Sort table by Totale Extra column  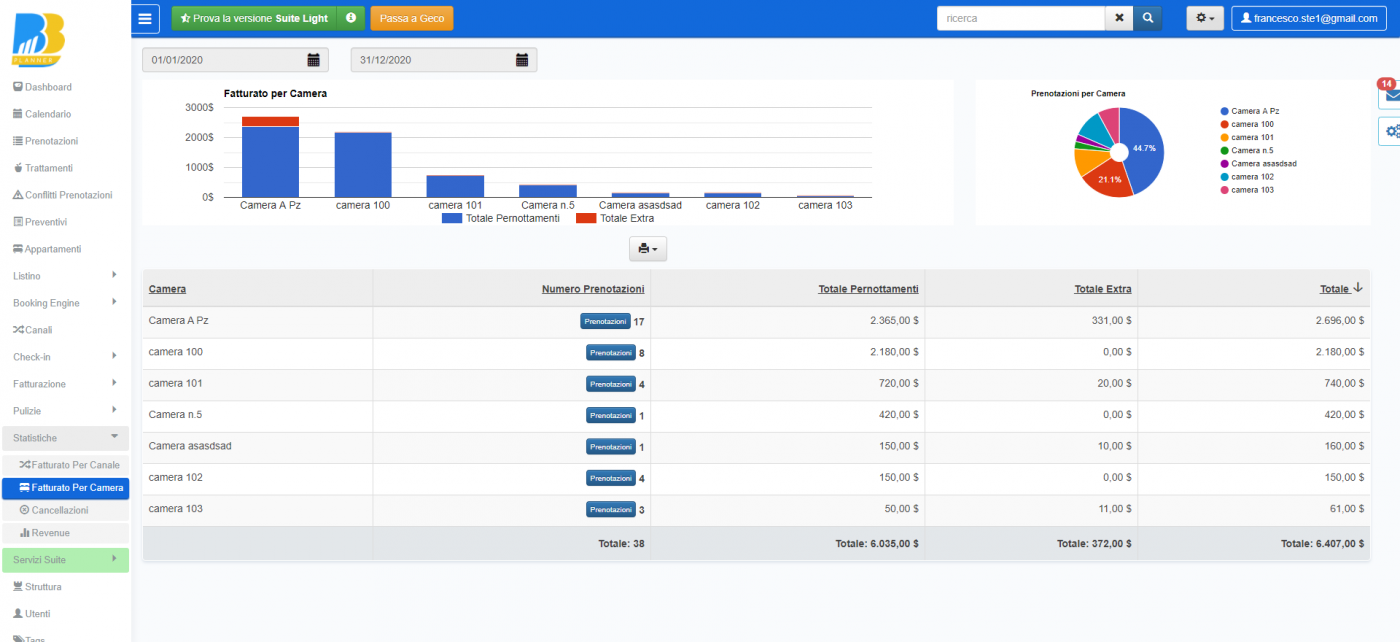click(1103, 289)
